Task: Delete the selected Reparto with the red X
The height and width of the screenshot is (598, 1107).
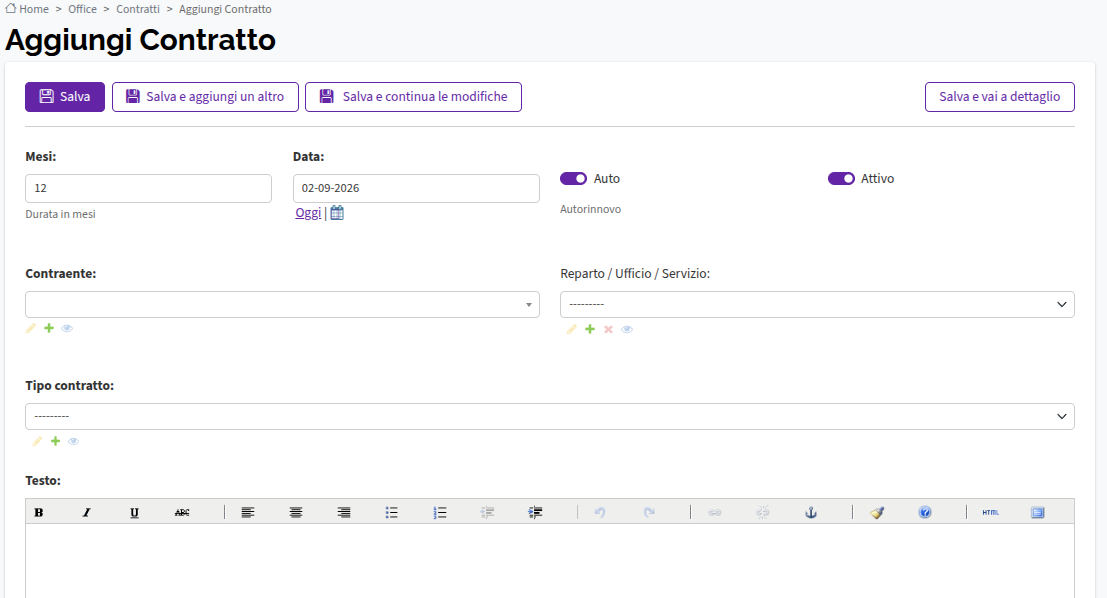Action: pyautogui.click(x=609, y=329)
